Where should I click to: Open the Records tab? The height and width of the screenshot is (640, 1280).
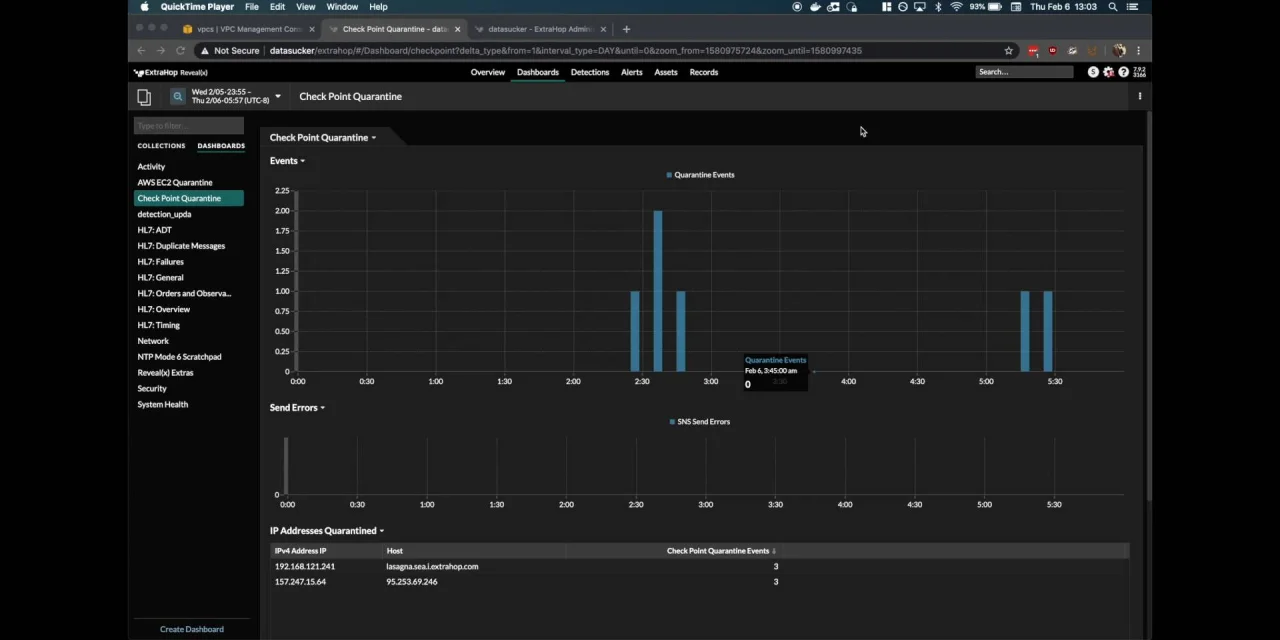704,72
